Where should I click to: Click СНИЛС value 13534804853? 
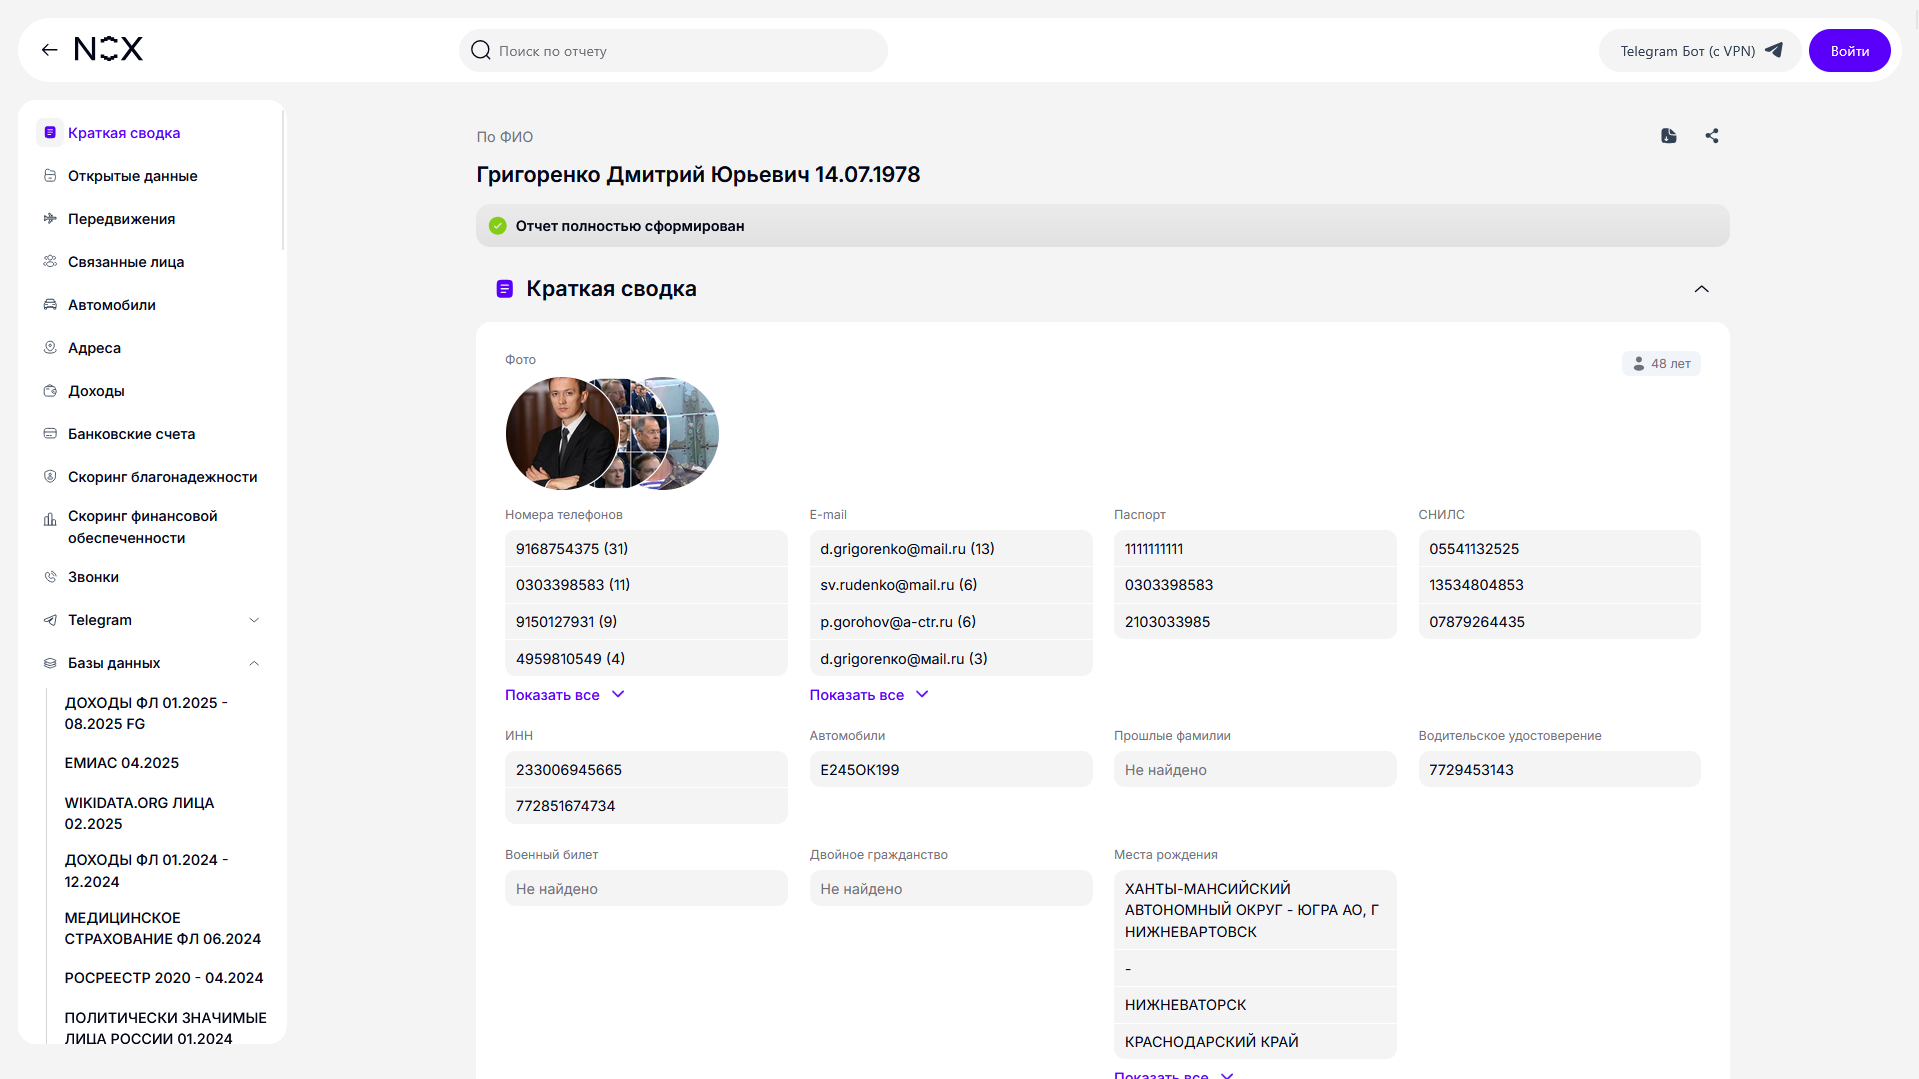(1559, 585)
